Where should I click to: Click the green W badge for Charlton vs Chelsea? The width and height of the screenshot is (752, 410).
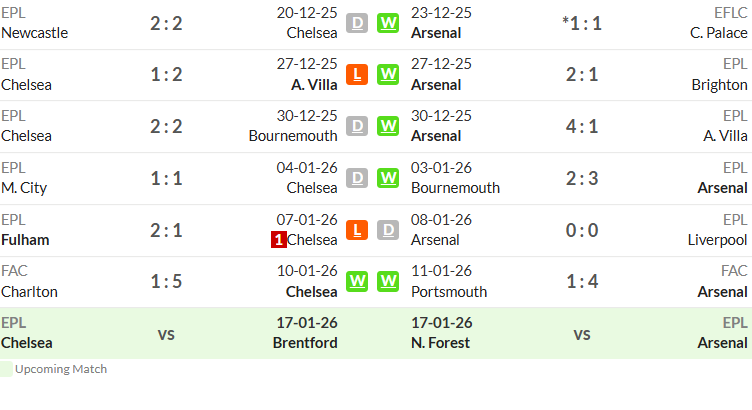[357, 281]
